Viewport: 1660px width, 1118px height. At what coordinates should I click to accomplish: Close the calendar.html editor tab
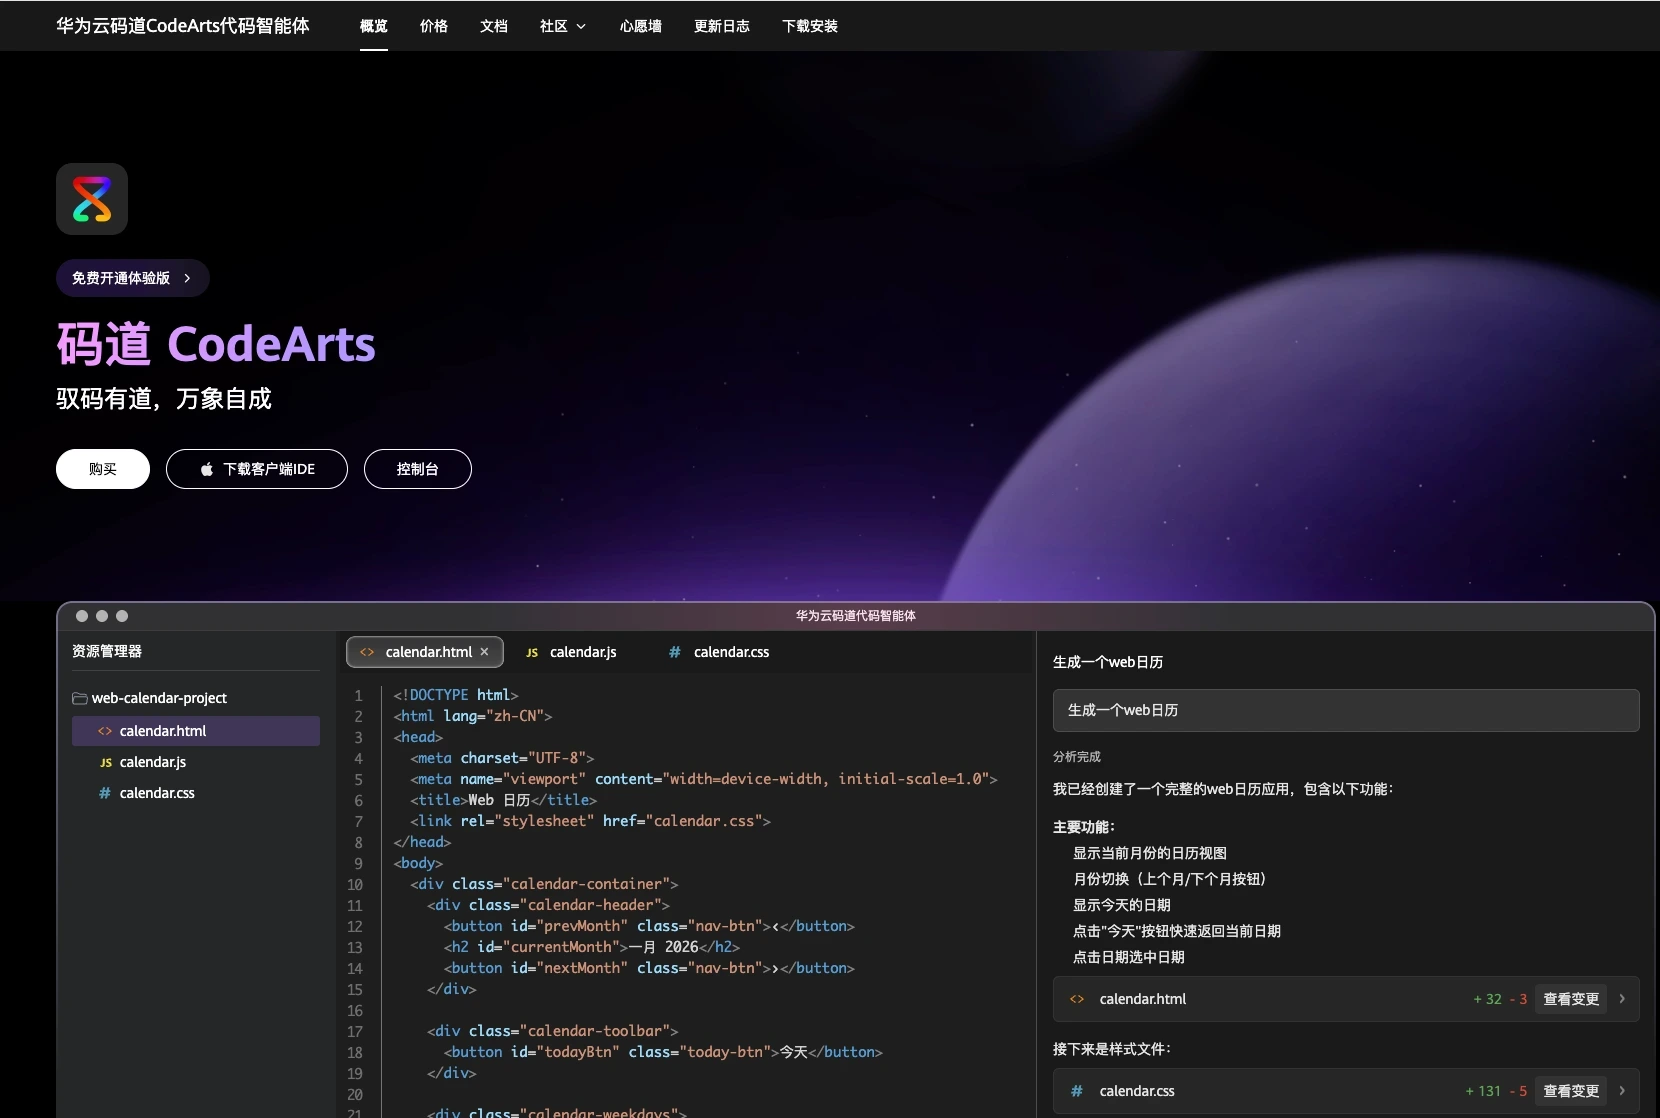[x=485, y=652]
